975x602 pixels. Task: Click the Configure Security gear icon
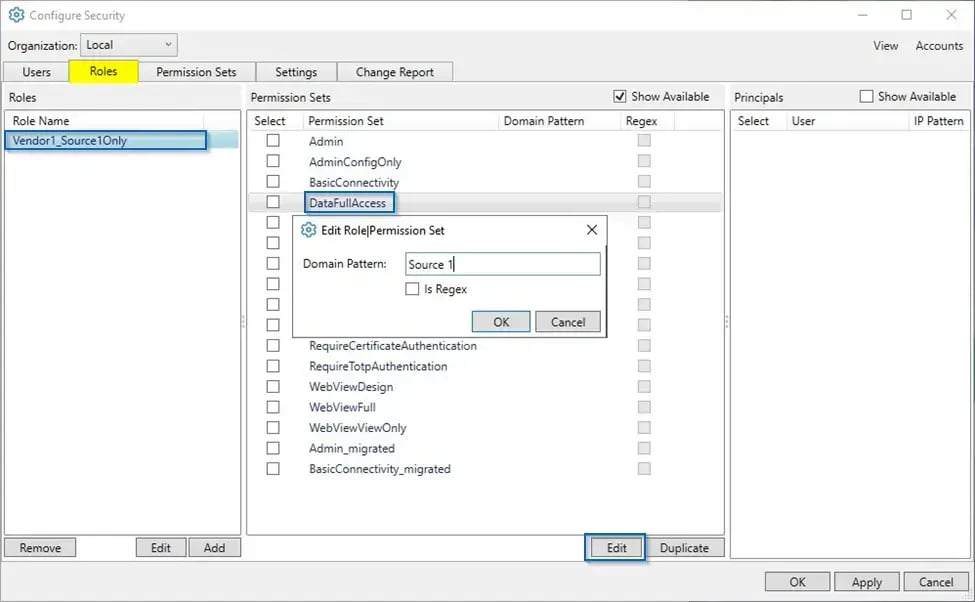(x=15, y=14)
